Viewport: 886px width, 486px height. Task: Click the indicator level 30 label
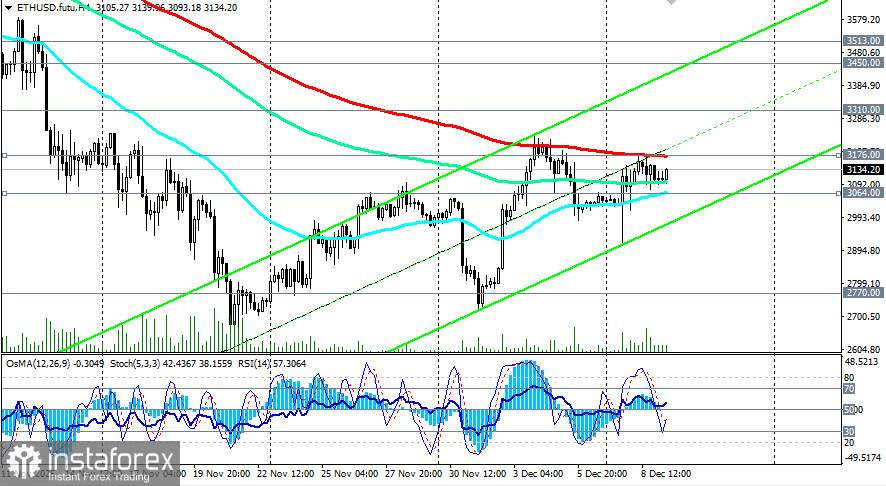click(x=849, y=432)
